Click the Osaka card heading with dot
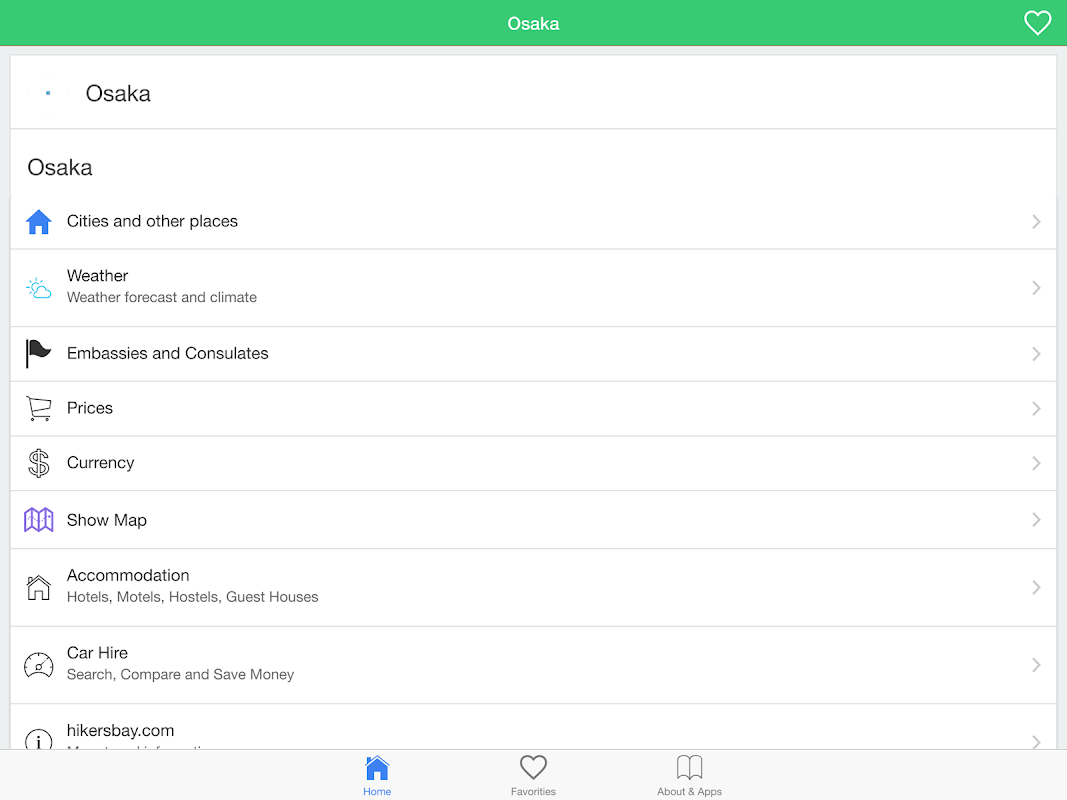The height and width of the screenshot is (800, 1067). point(118,93)
